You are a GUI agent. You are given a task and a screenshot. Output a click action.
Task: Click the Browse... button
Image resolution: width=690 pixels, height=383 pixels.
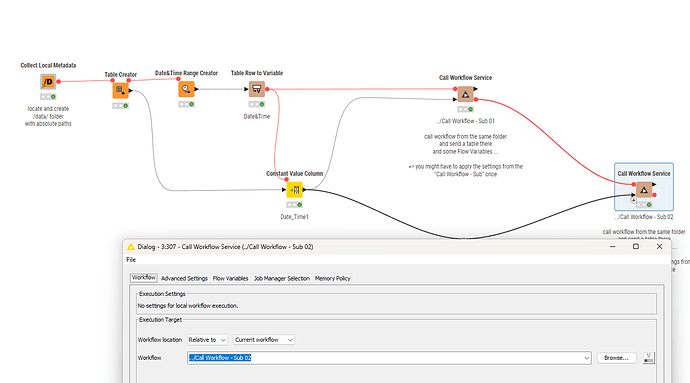point(616,358)
